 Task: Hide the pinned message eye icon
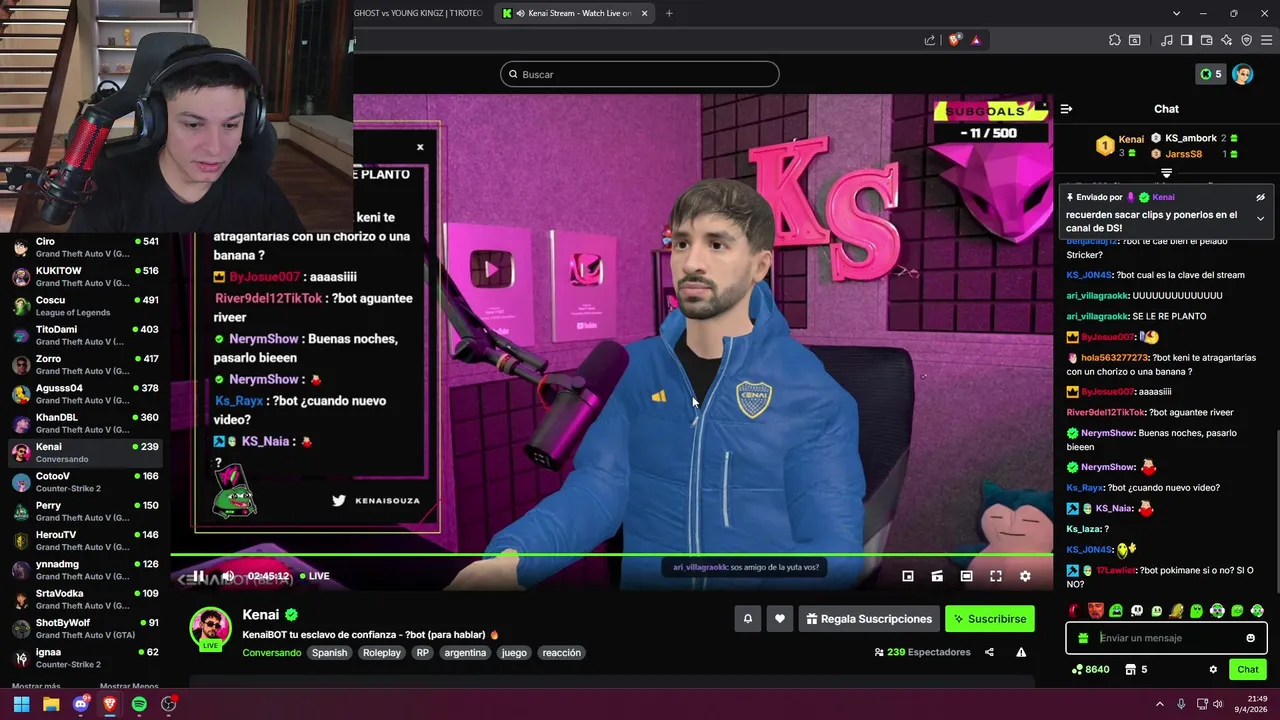[1260, 198]
